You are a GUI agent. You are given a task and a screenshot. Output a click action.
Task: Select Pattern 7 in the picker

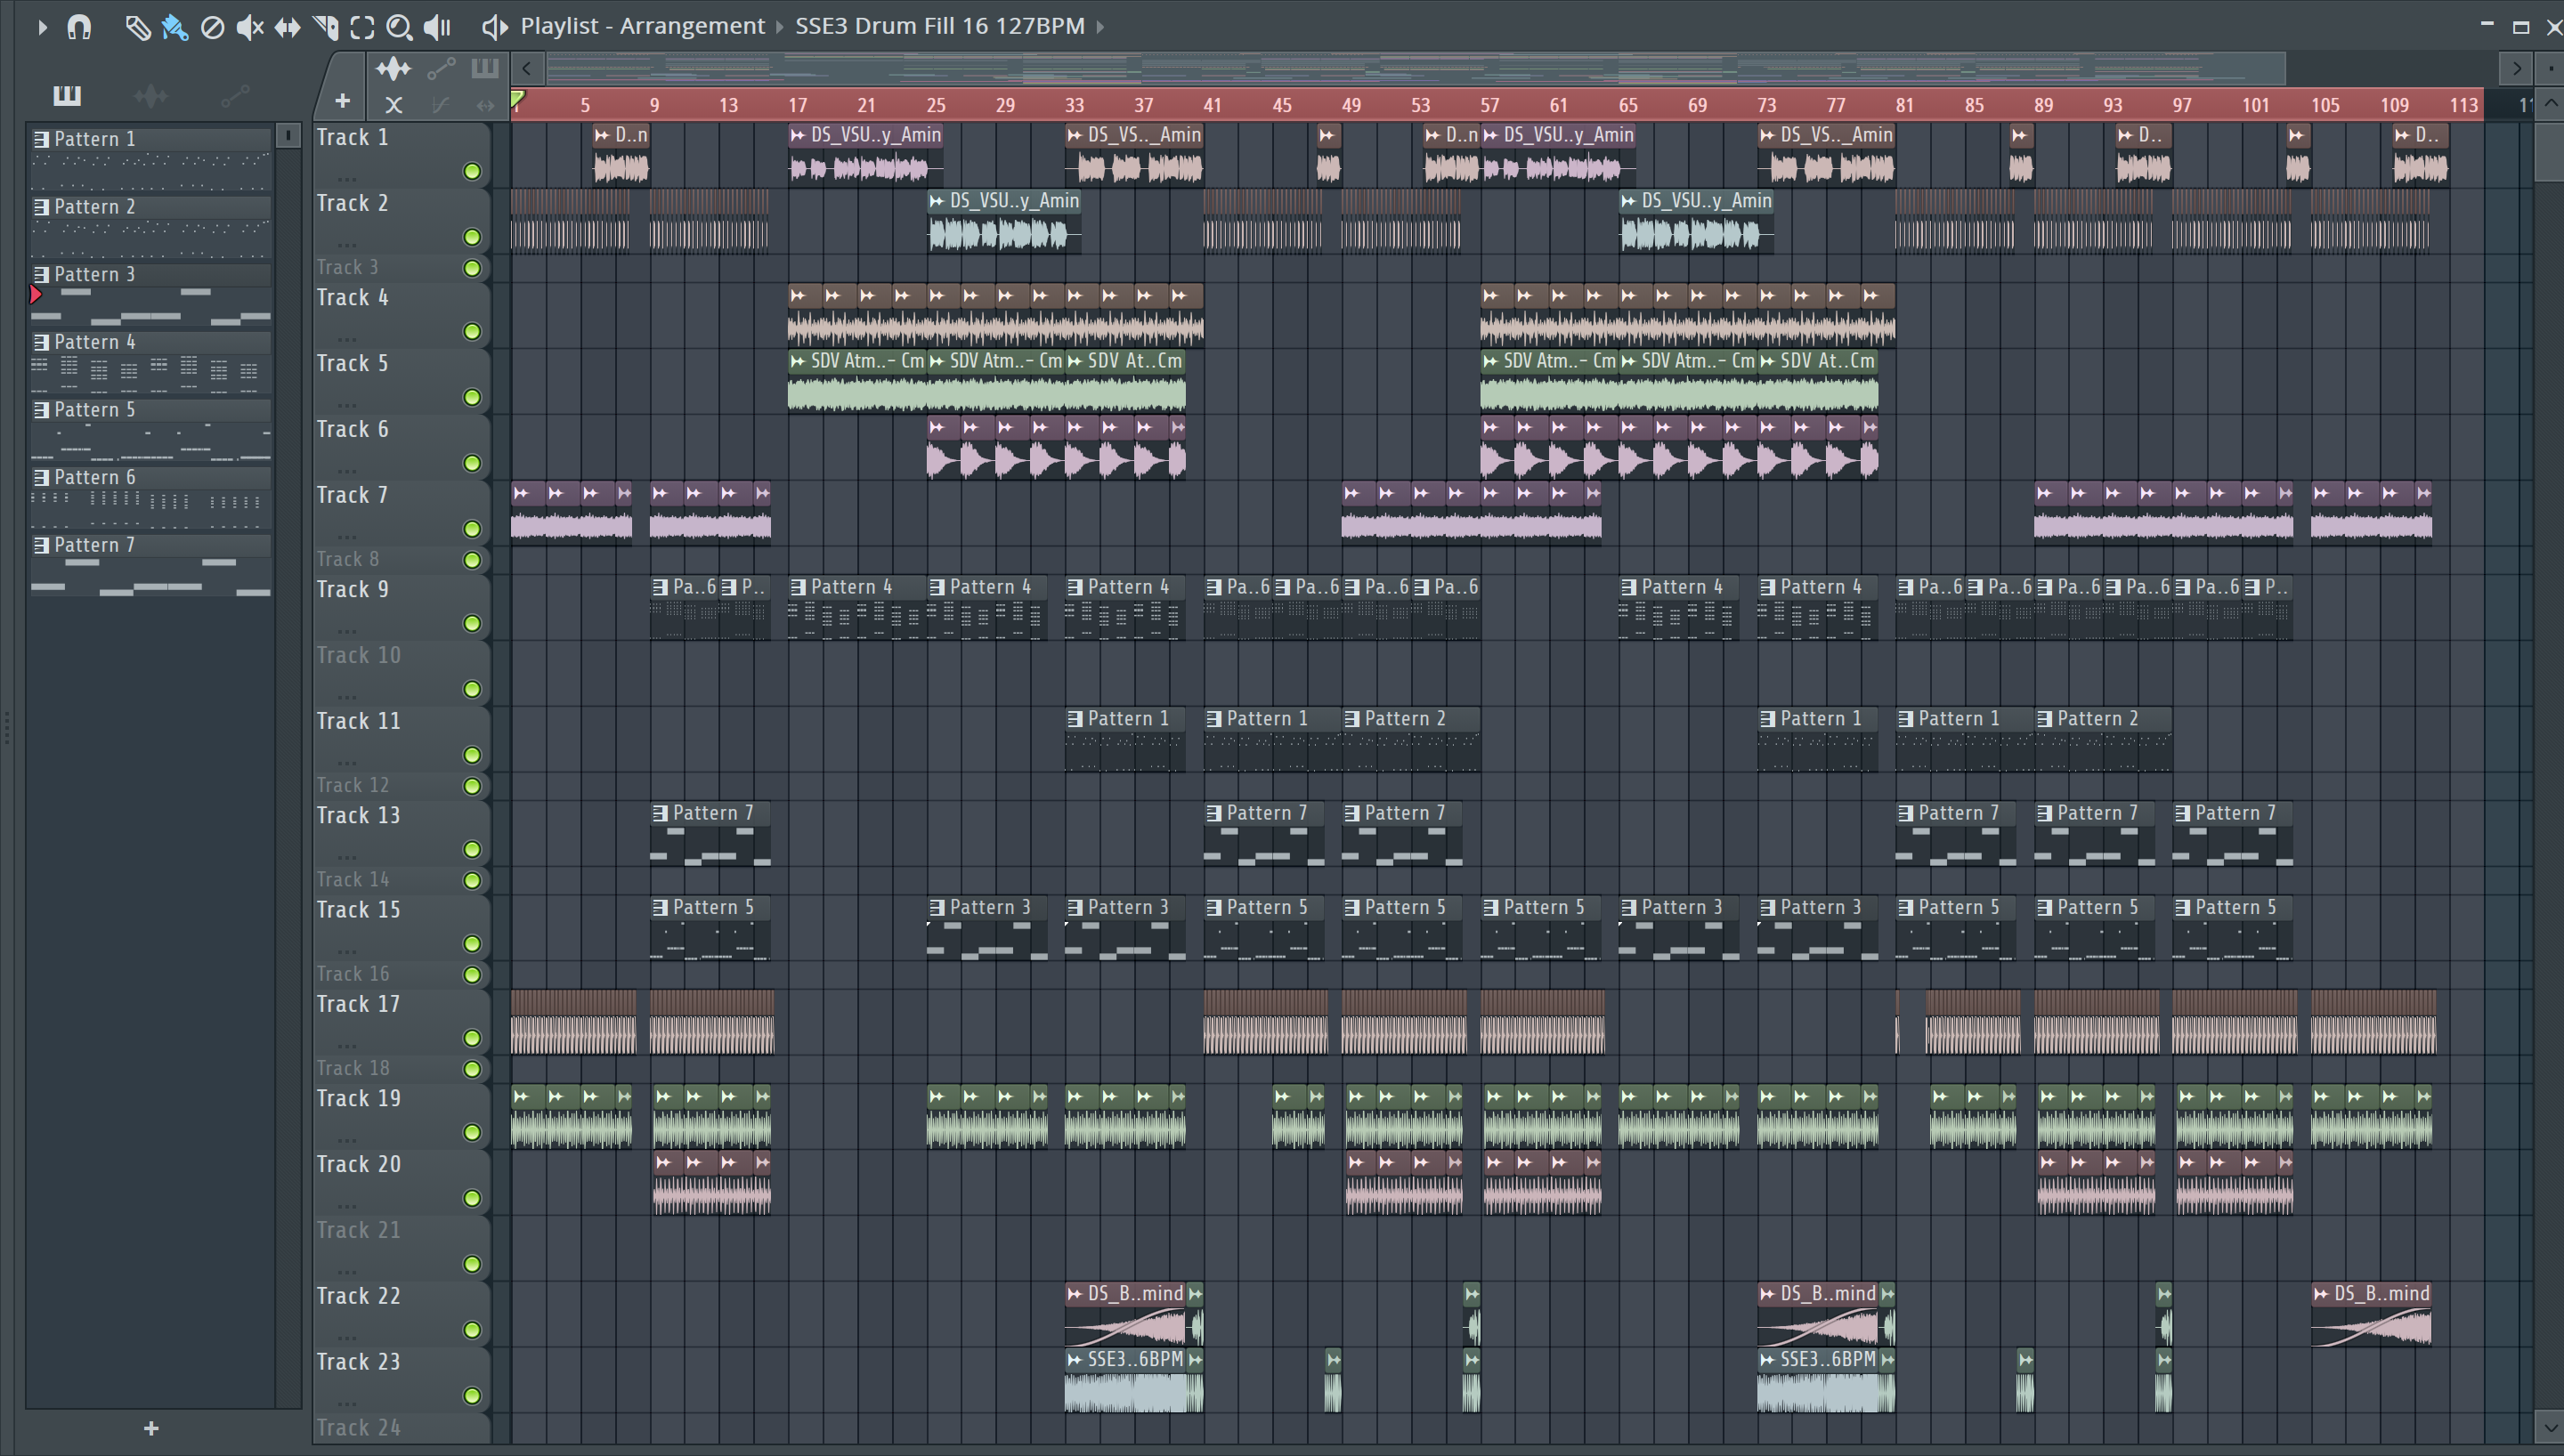tap(151, 565)
